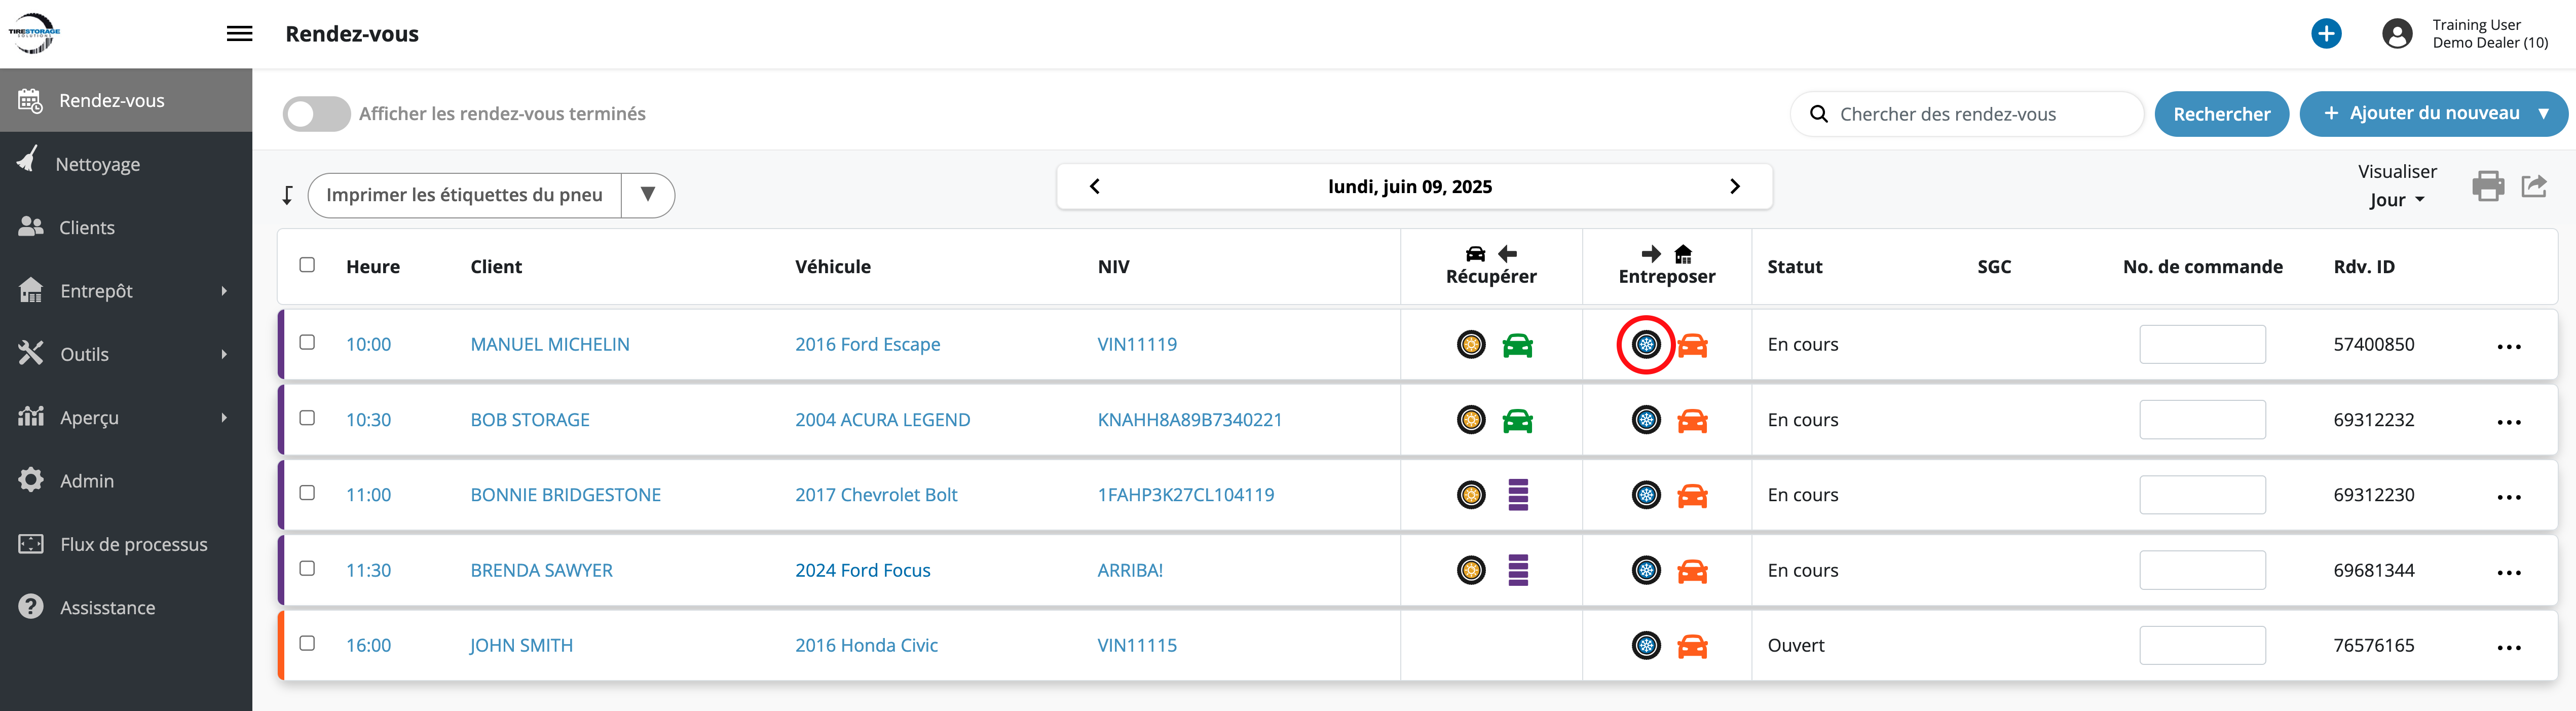This screenshot has width=2576, height=711.
Task: Click the orange car icon for JOHN SMITH
Action: coord(1692,646)
